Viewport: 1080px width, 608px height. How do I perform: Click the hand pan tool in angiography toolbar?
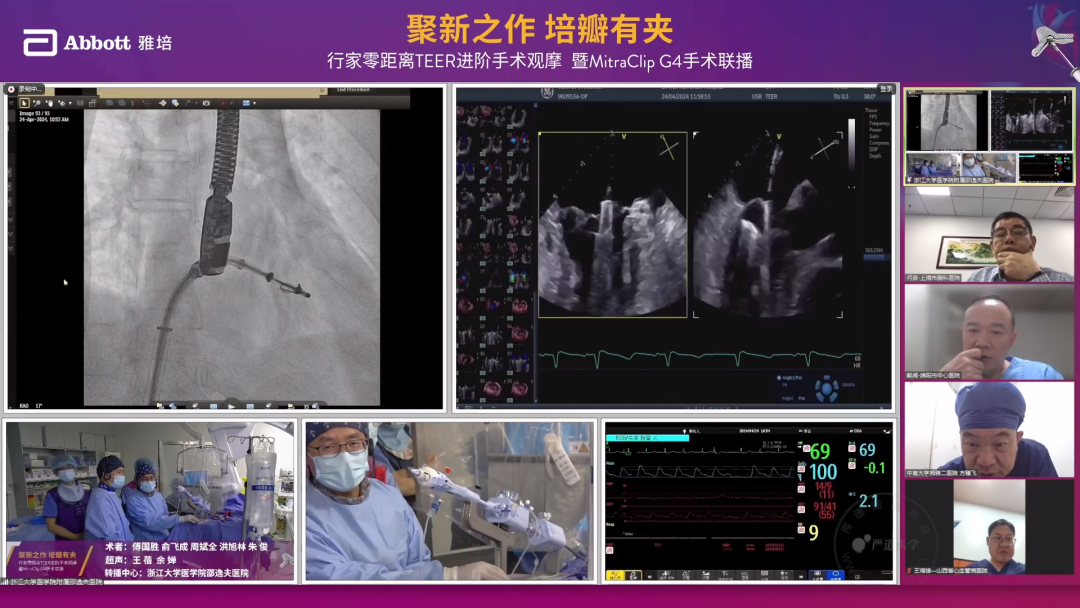(x=50, y=103)
